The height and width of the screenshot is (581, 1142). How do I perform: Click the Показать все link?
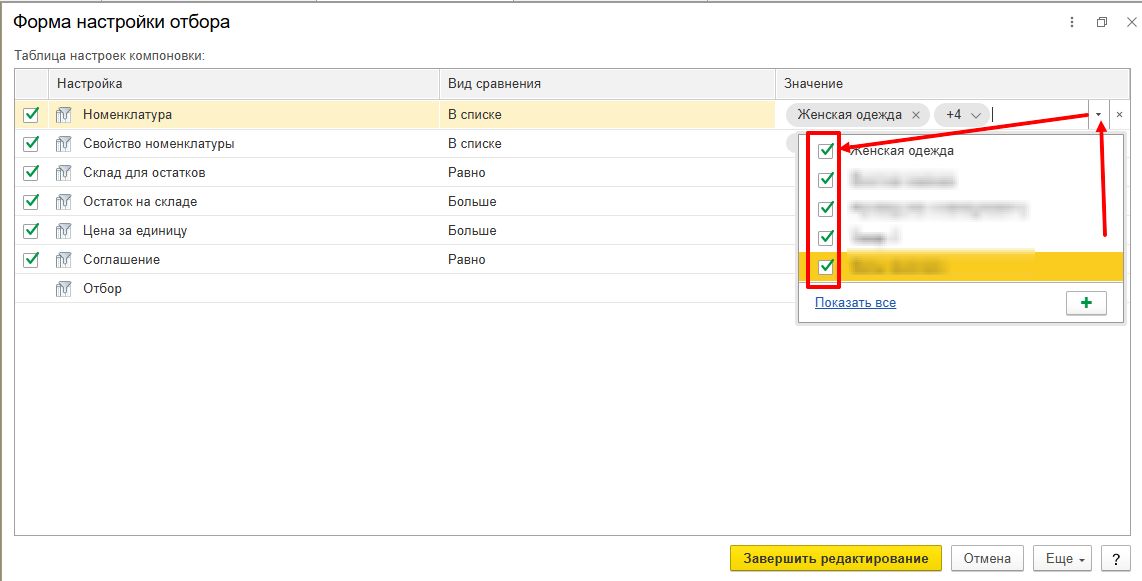[855, 303]
